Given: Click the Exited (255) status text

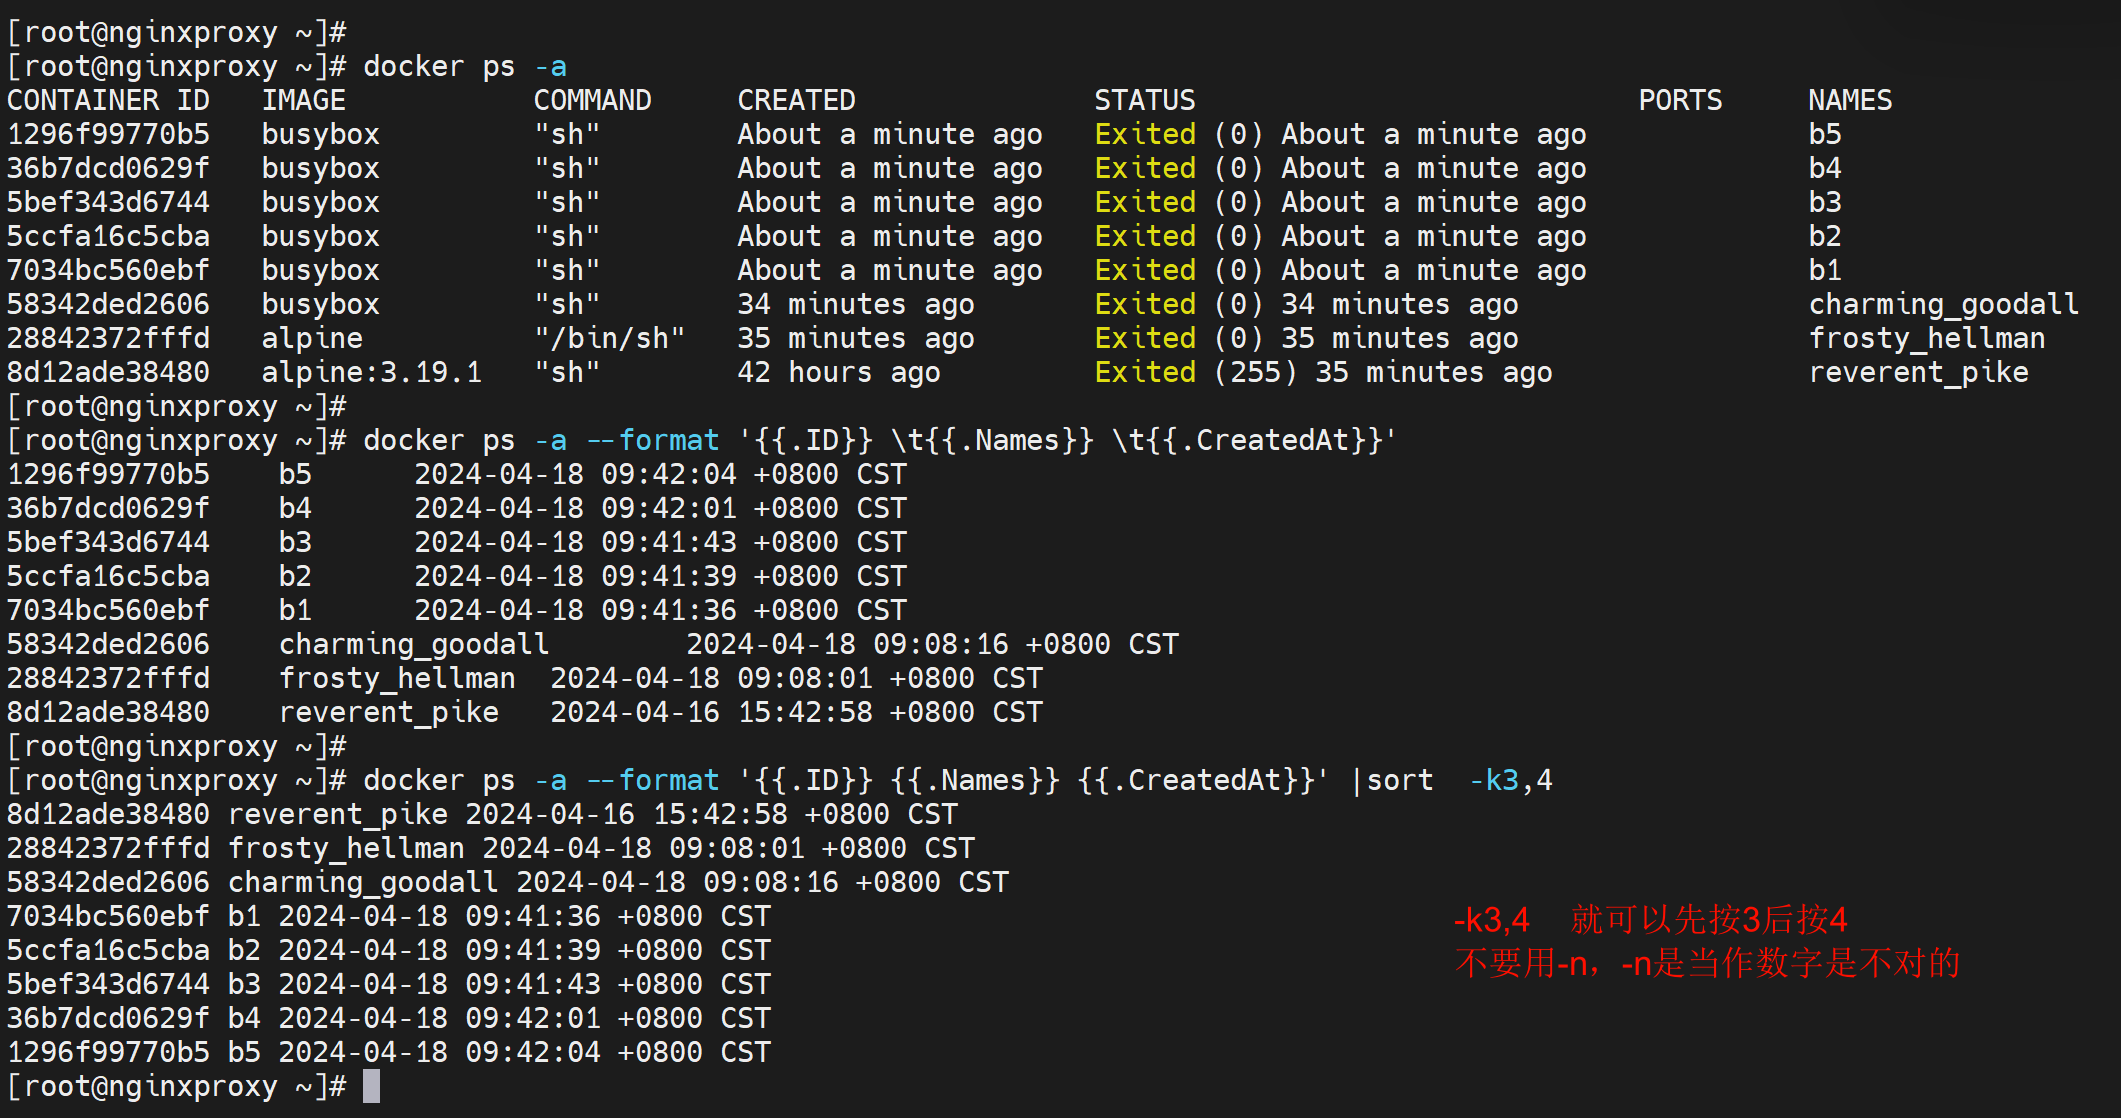Looking at the screenshot, I should click(1195, 372).
